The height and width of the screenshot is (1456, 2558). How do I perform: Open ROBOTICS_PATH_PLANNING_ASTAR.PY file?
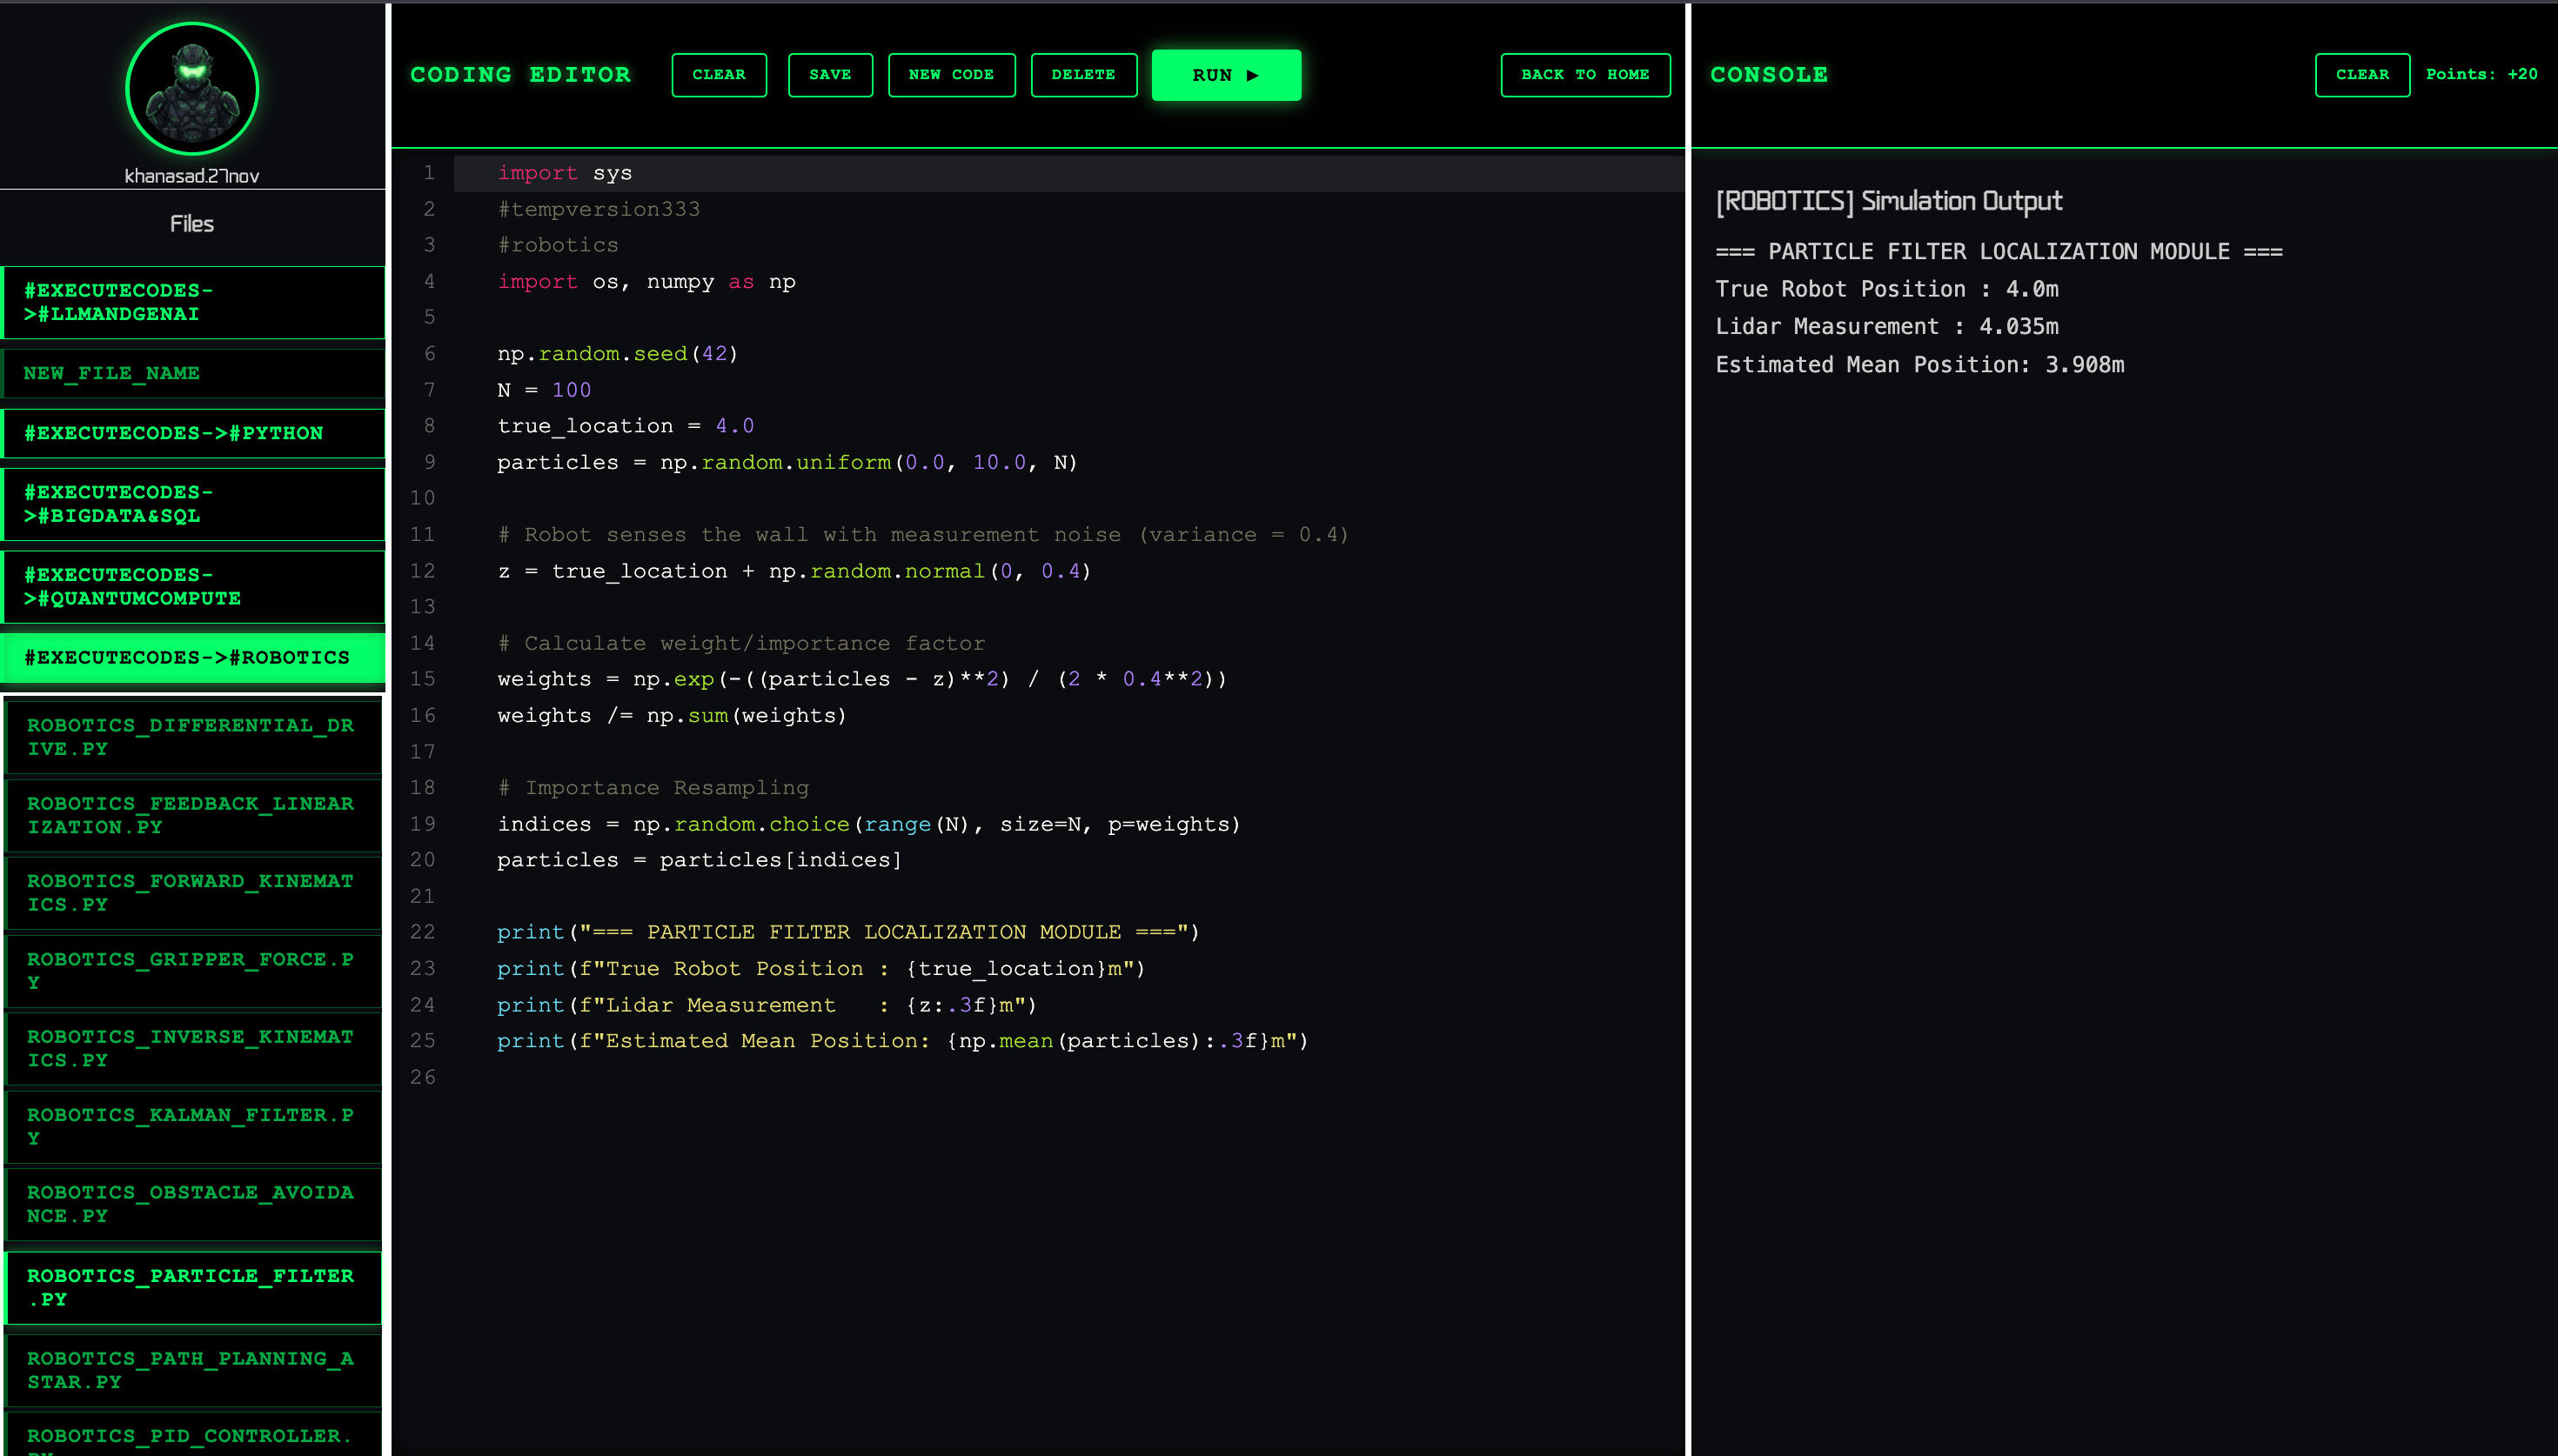pyautogui.click(x=193, y=1370)
